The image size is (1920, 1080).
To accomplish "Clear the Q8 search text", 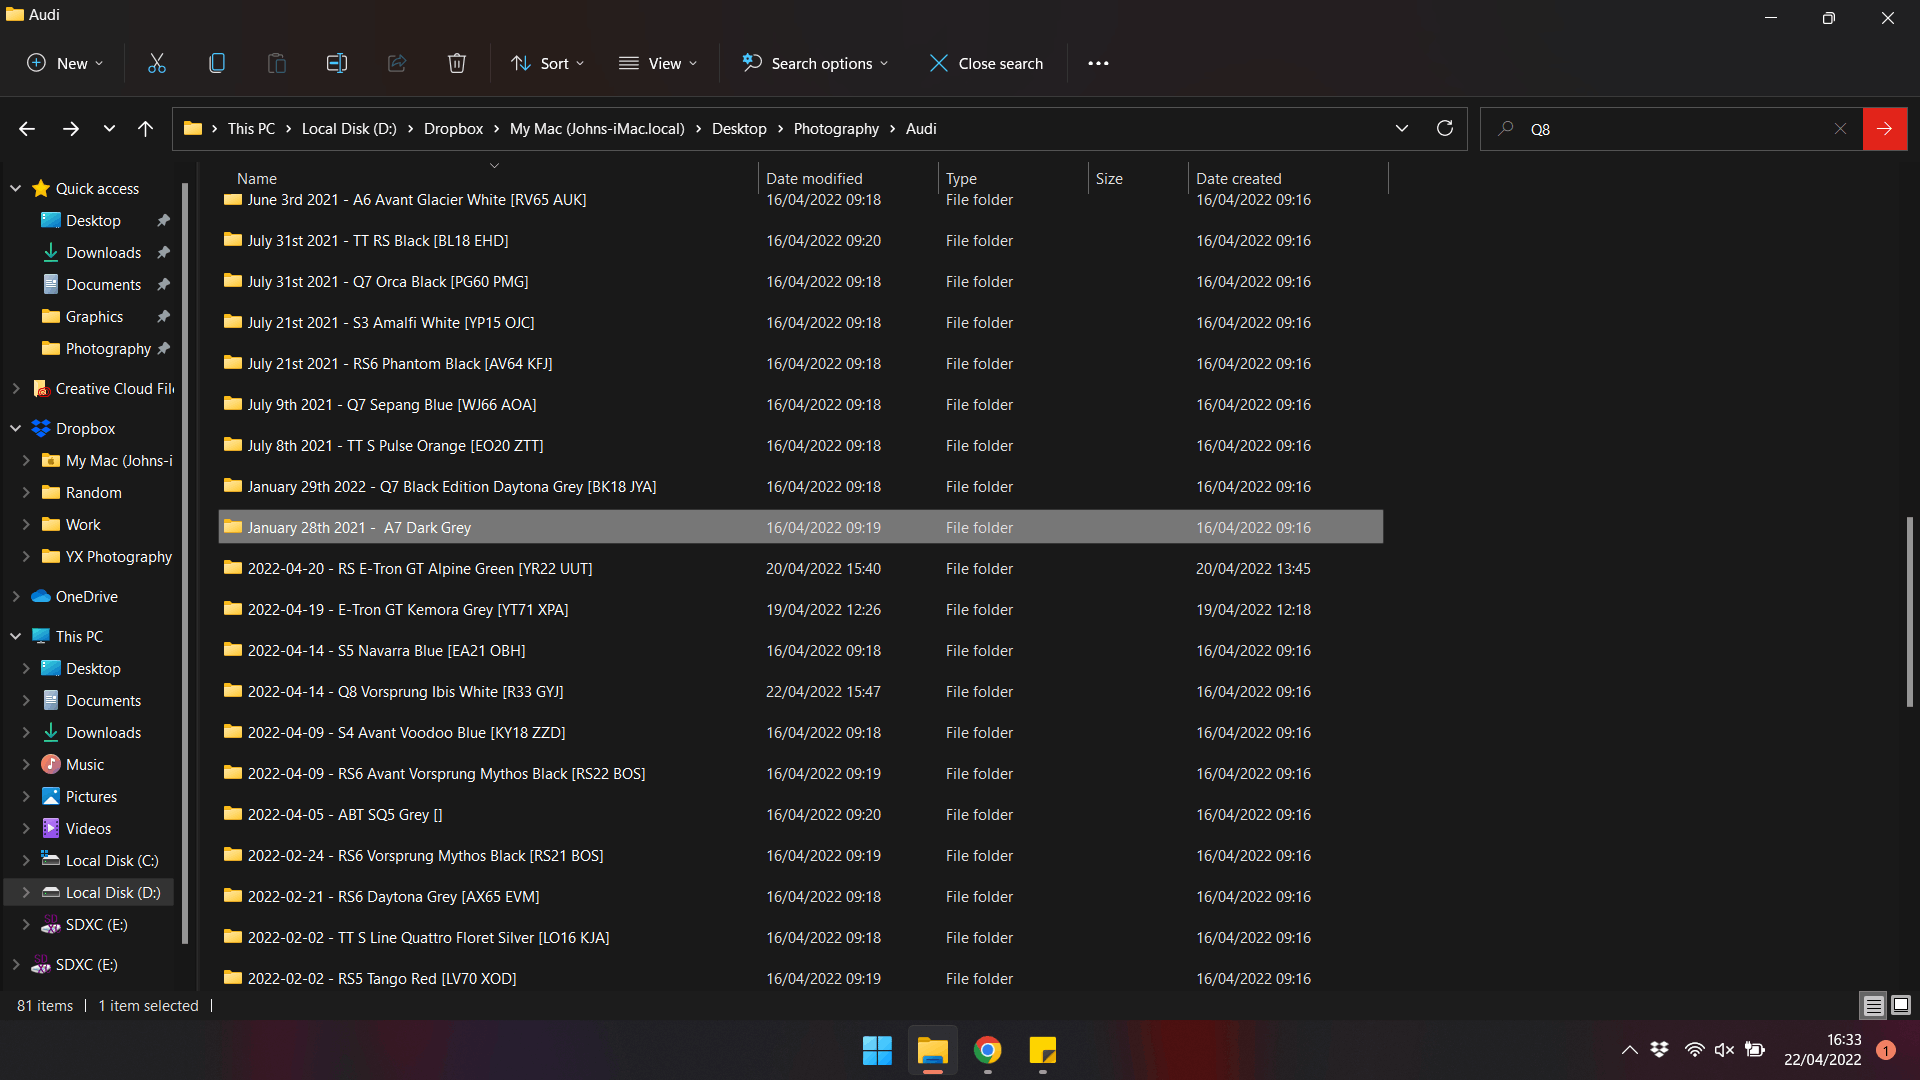I will [1840, 129].
